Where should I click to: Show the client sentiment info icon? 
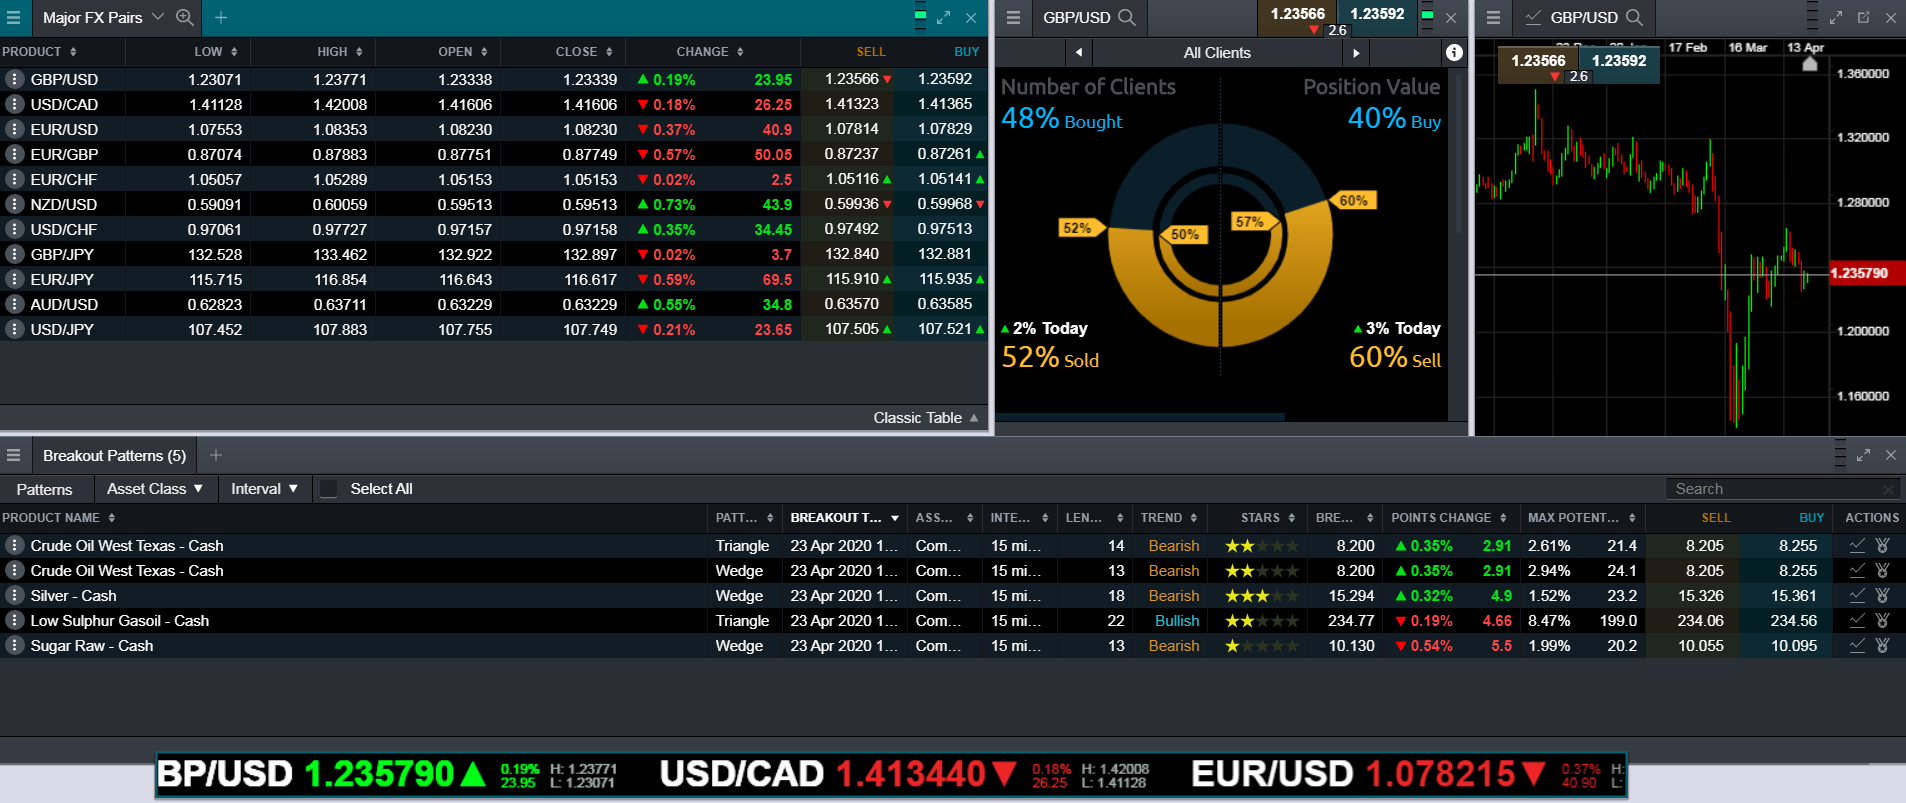[1454, 52]
